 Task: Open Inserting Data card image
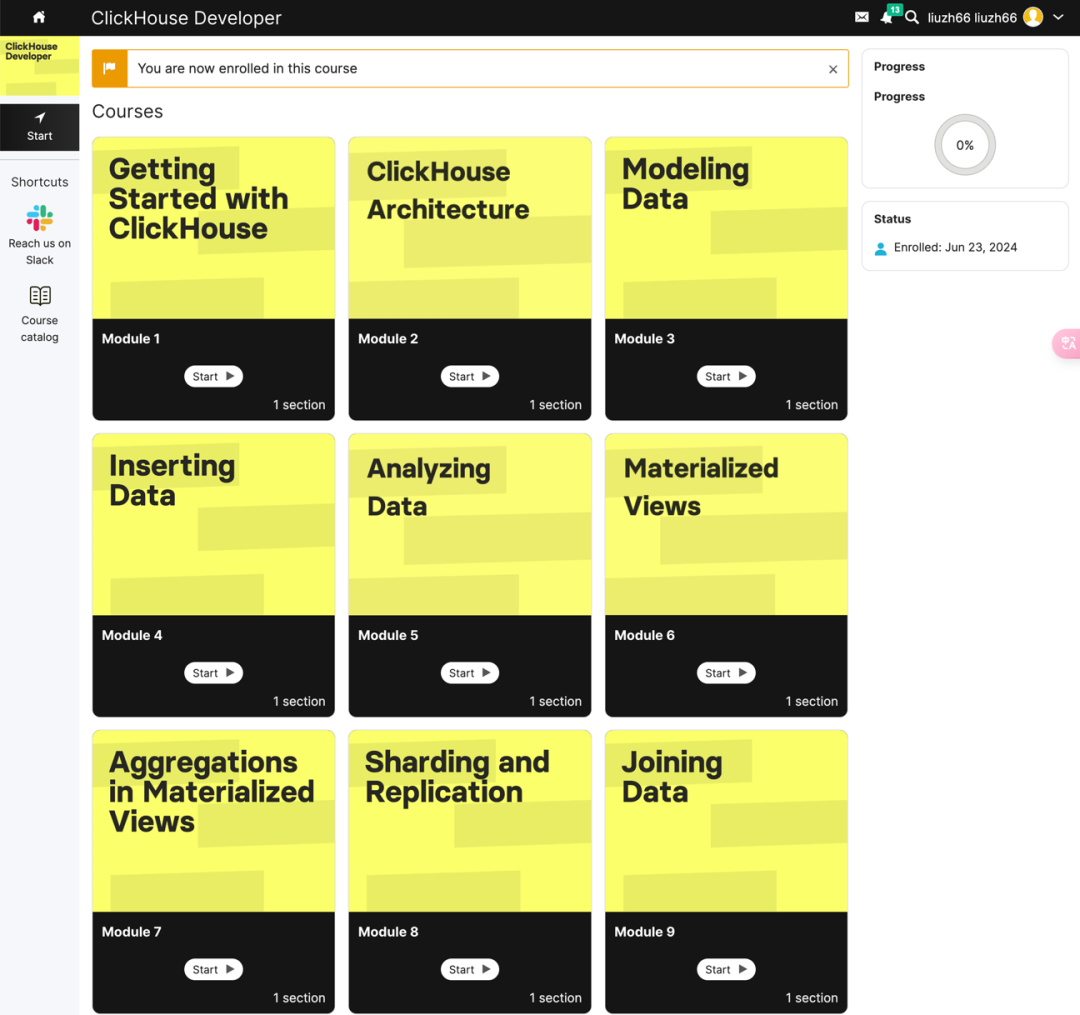tap(214, 525)
